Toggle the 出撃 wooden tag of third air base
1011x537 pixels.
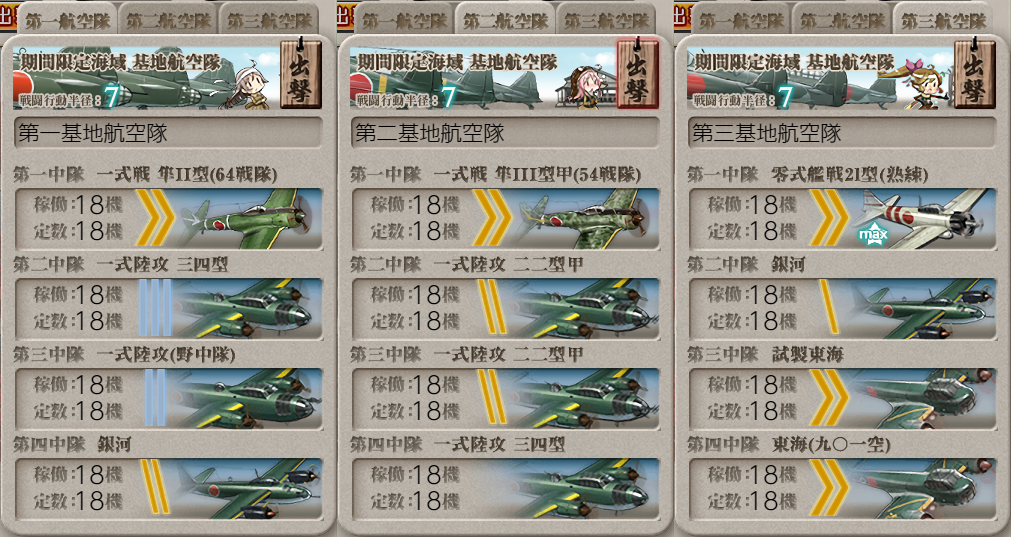coord(974,75)
